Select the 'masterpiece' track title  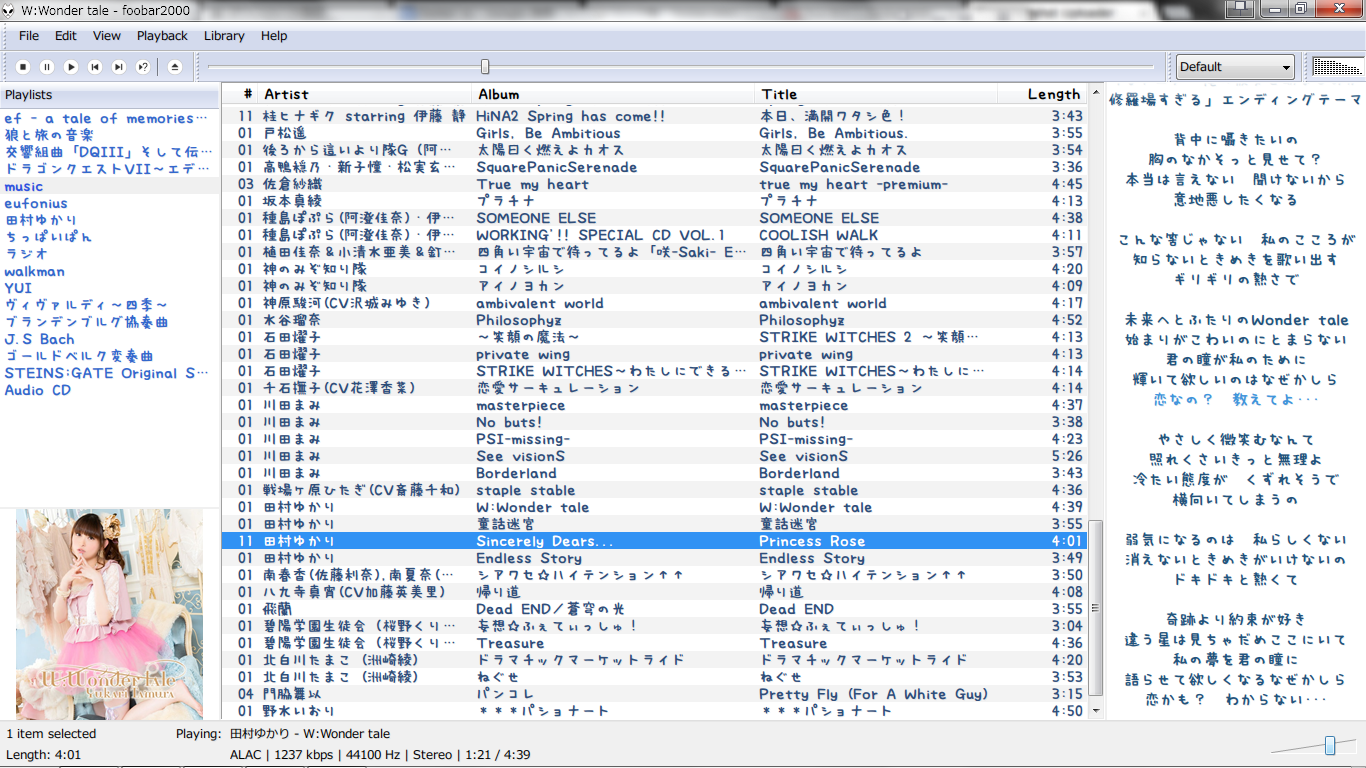[x=803, y=405]
